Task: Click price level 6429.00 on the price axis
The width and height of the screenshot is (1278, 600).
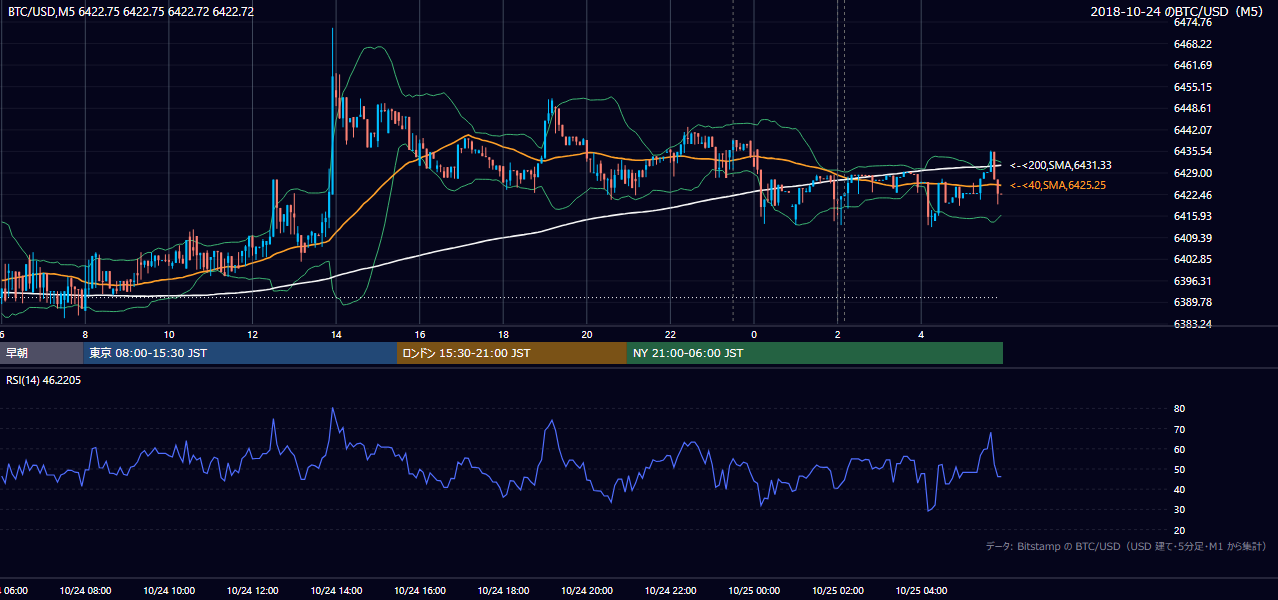Action: [1192, 173]
